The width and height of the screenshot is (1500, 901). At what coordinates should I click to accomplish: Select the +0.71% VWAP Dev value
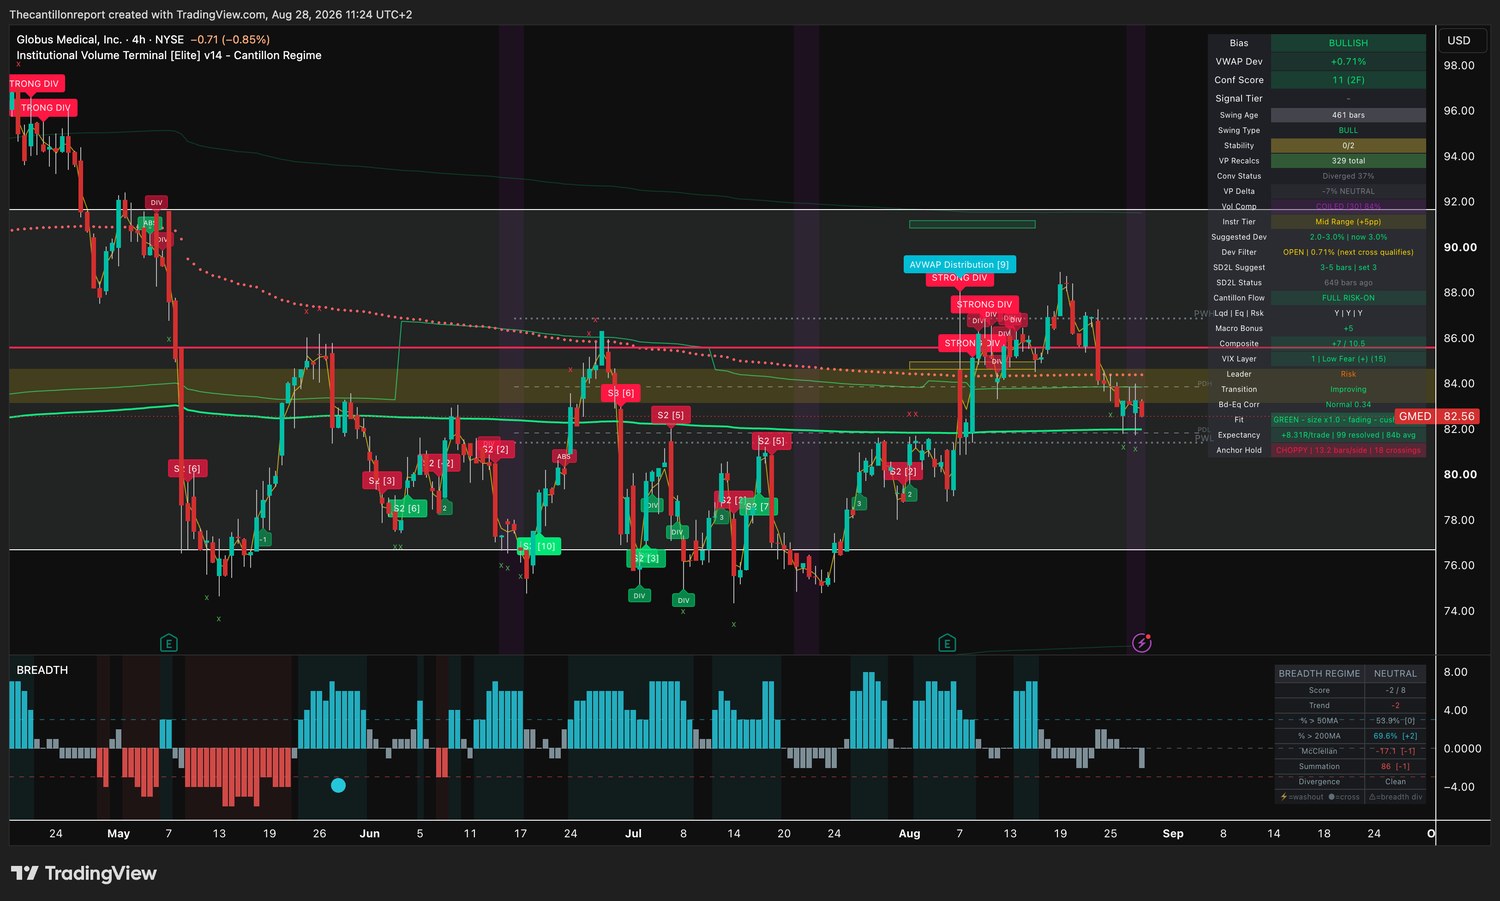[x=1348, y=62]
